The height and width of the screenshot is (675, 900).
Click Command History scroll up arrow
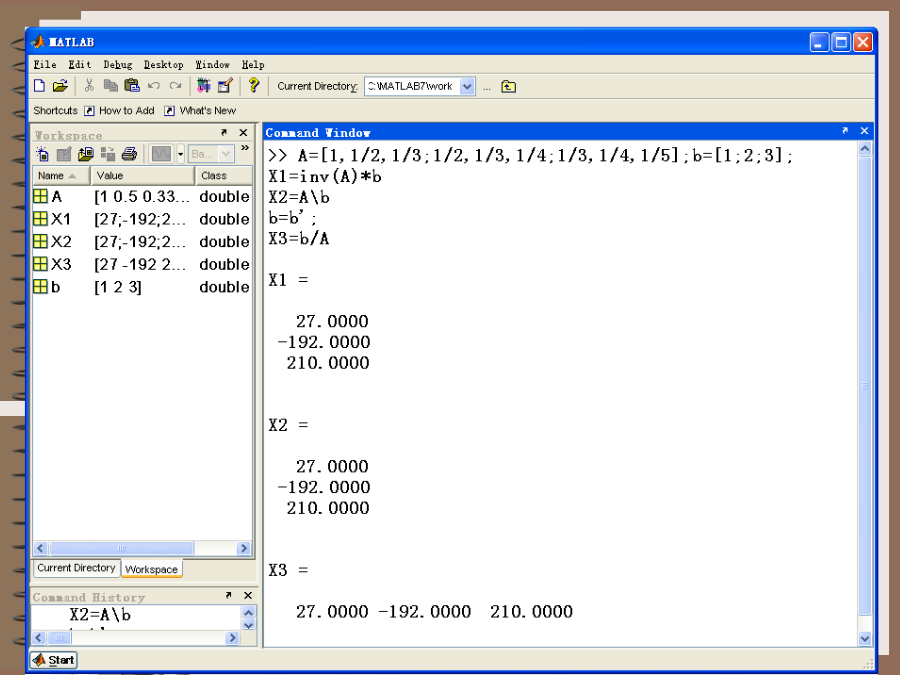pos(249,612)
